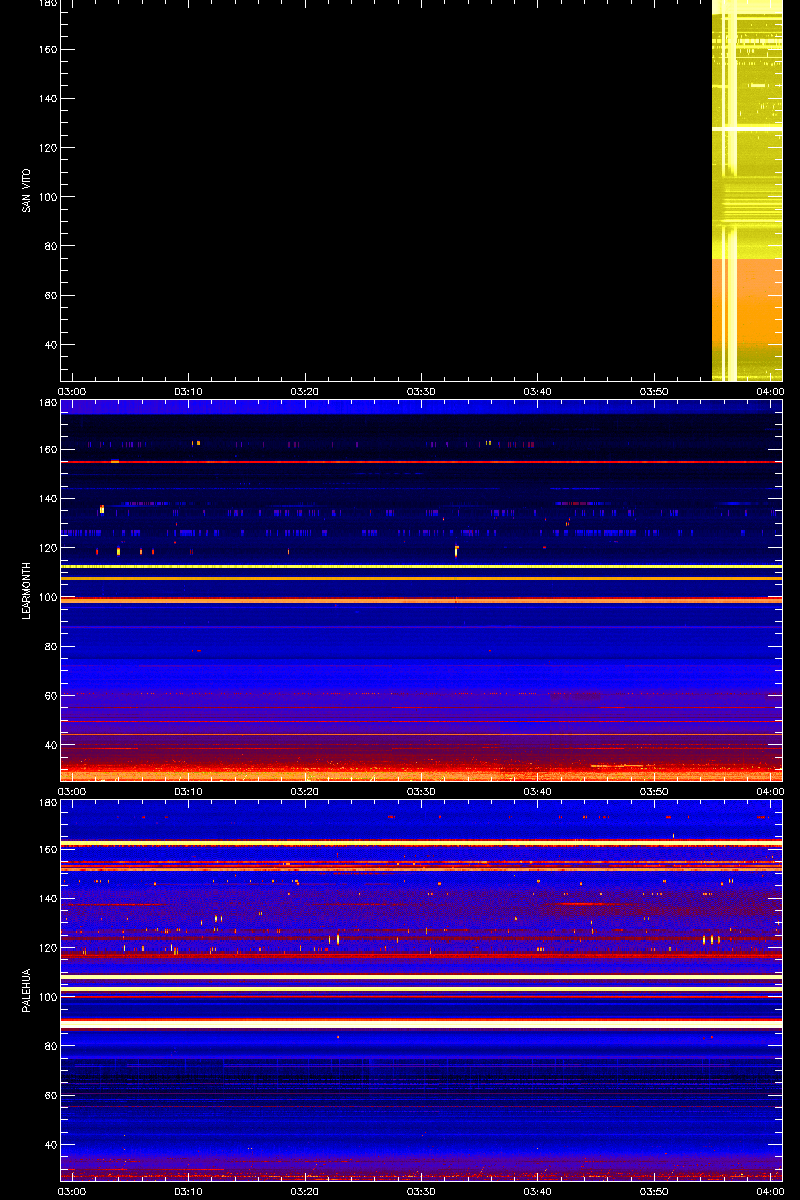Screen dimensions: 800x1200
Task: Select the 03:30 time tick under San Vito
Action: [x=421, y=391]
